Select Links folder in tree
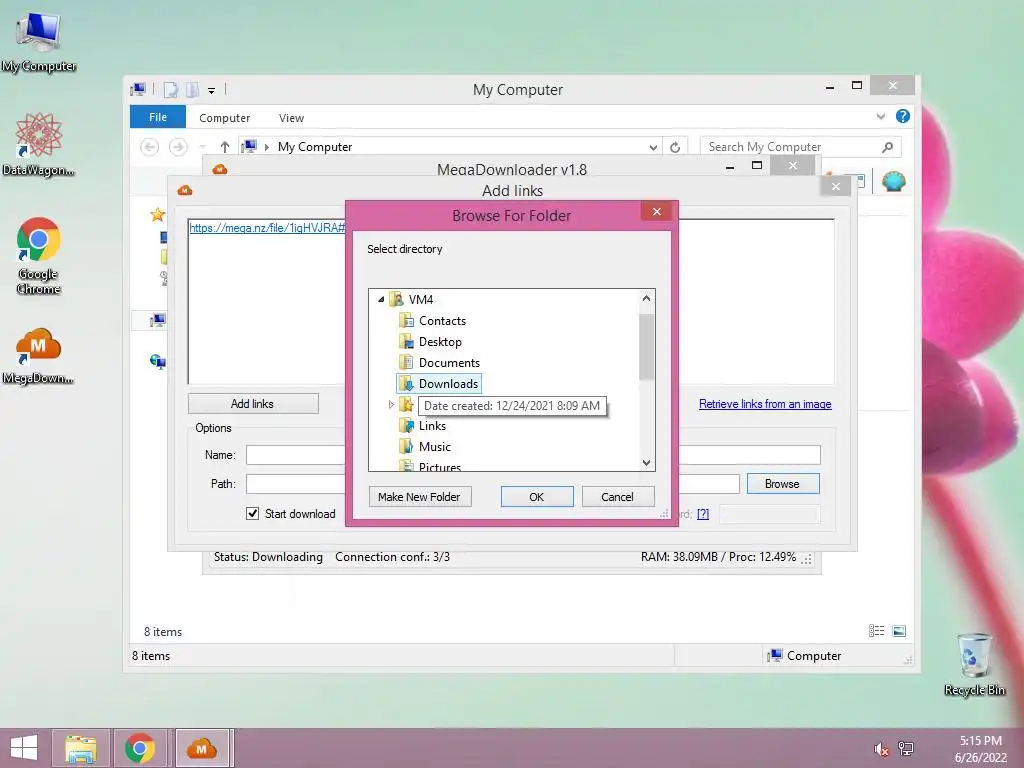This screenshot has height=768, width=1024. coord(432,426)
